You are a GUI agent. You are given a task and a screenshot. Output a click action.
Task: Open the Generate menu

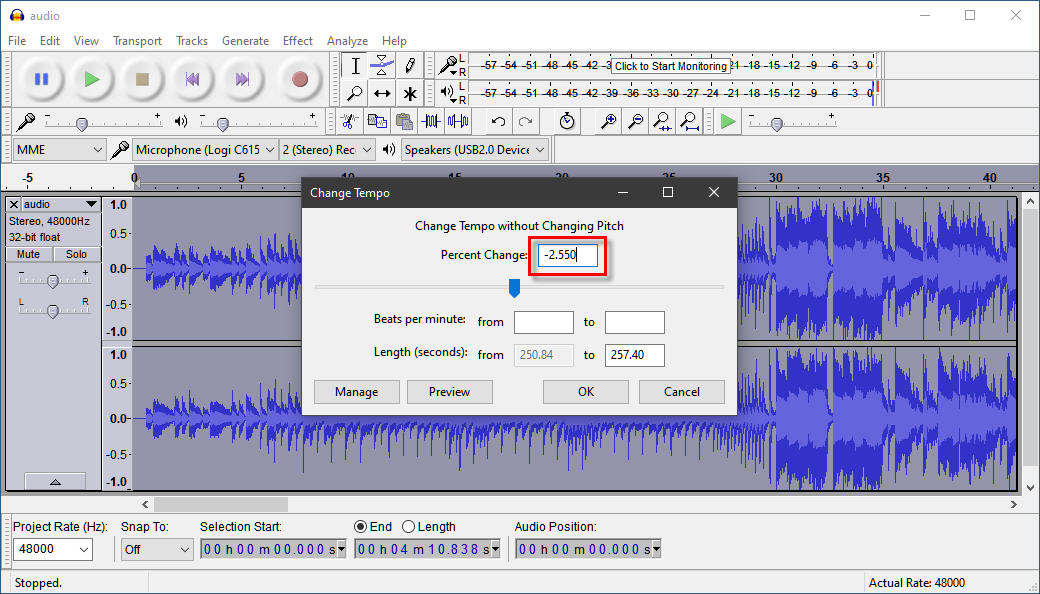coord(245,41)
